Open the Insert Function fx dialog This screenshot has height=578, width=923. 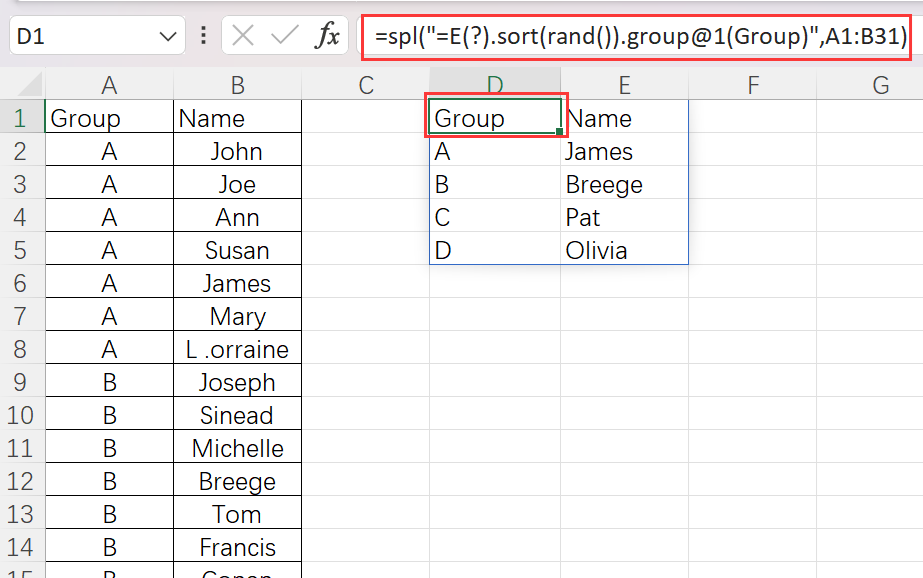point(328,37)
